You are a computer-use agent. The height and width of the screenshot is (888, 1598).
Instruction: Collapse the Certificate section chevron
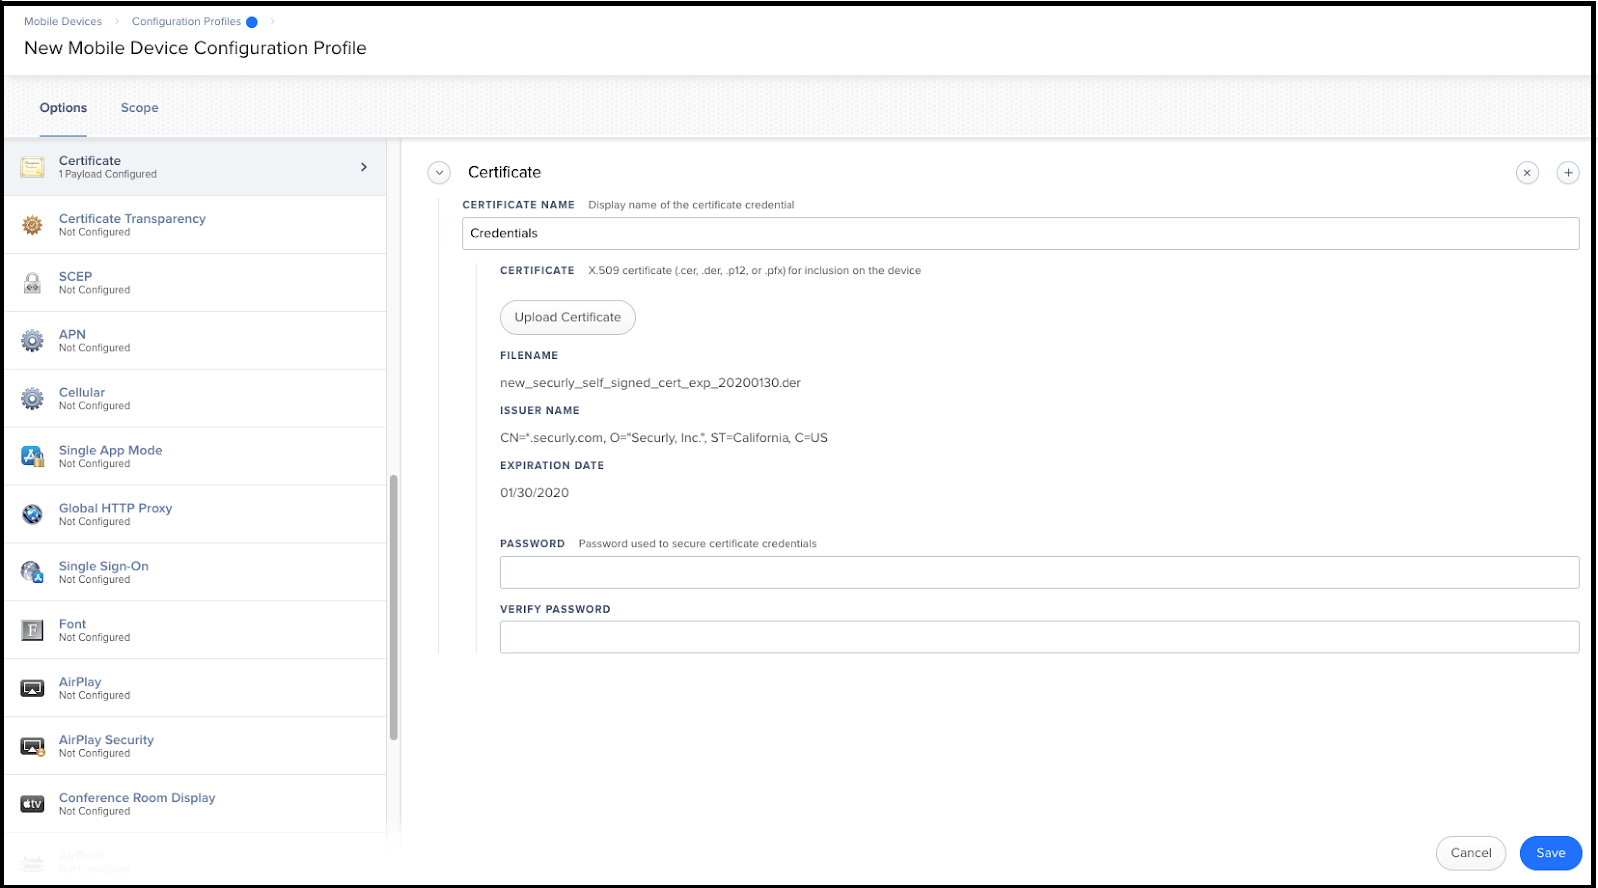(x=439, y=173)
